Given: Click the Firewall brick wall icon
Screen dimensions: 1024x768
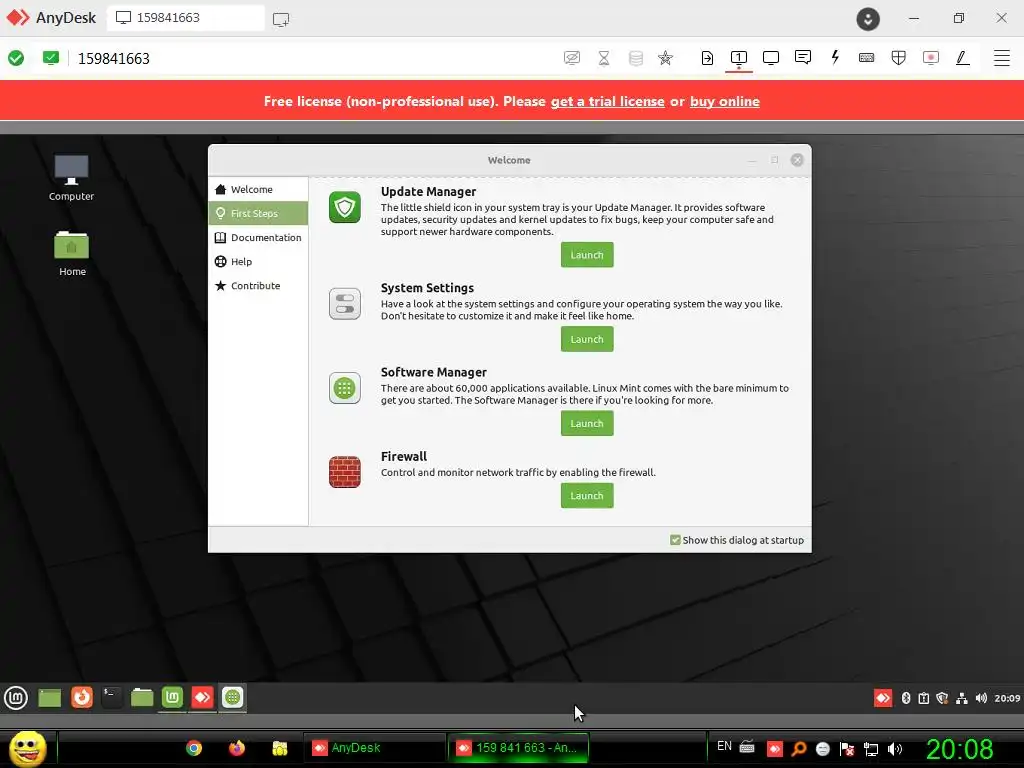Looking at the screenshot, I should [x=345, y=472].
